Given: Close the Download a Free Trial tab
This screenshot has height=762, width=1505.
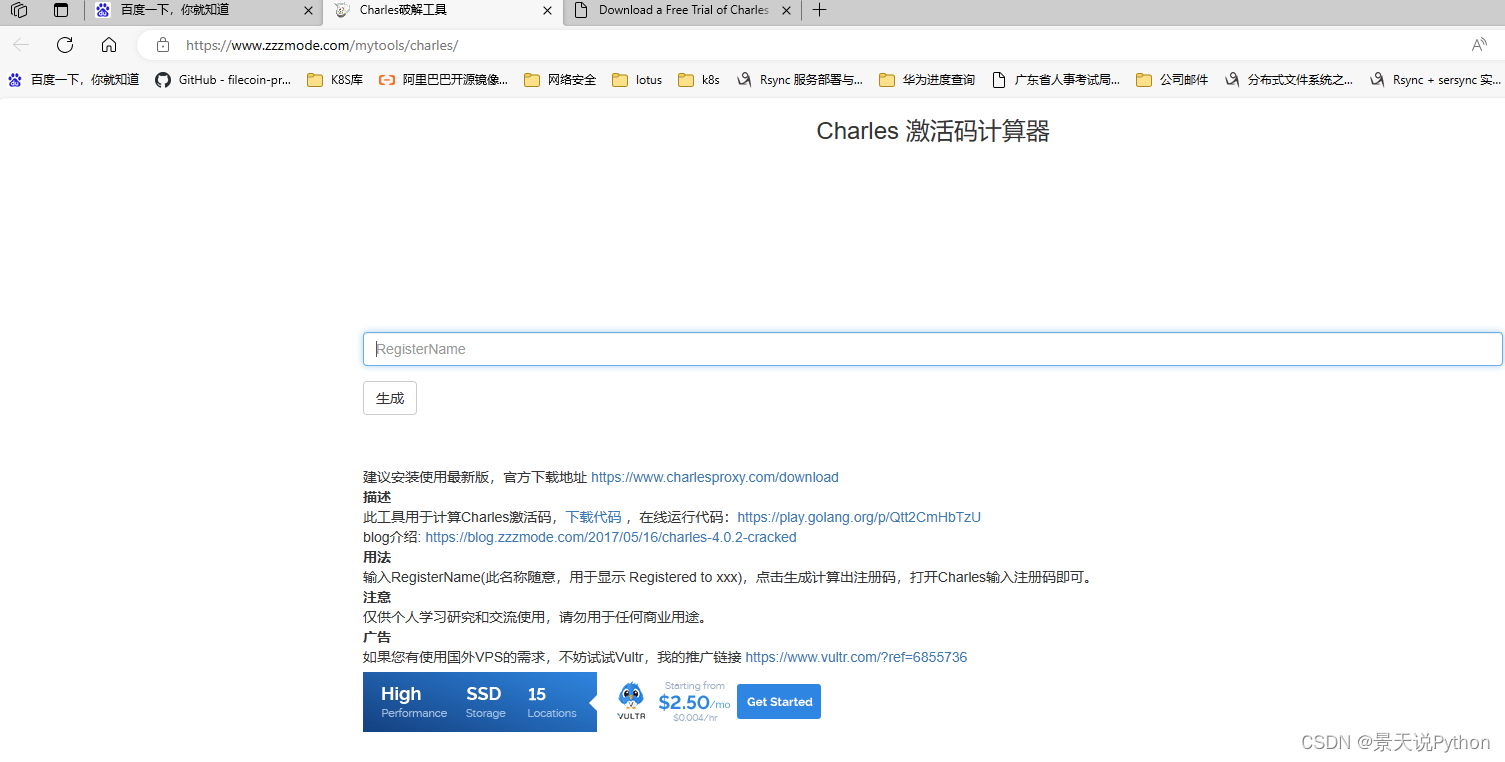Looking at the screenshot, I should (x=786, y=10).
